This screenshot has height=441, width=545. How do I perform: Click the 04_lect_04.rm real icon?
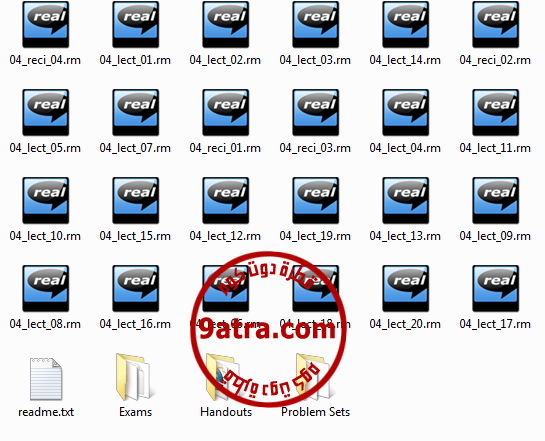406,112
